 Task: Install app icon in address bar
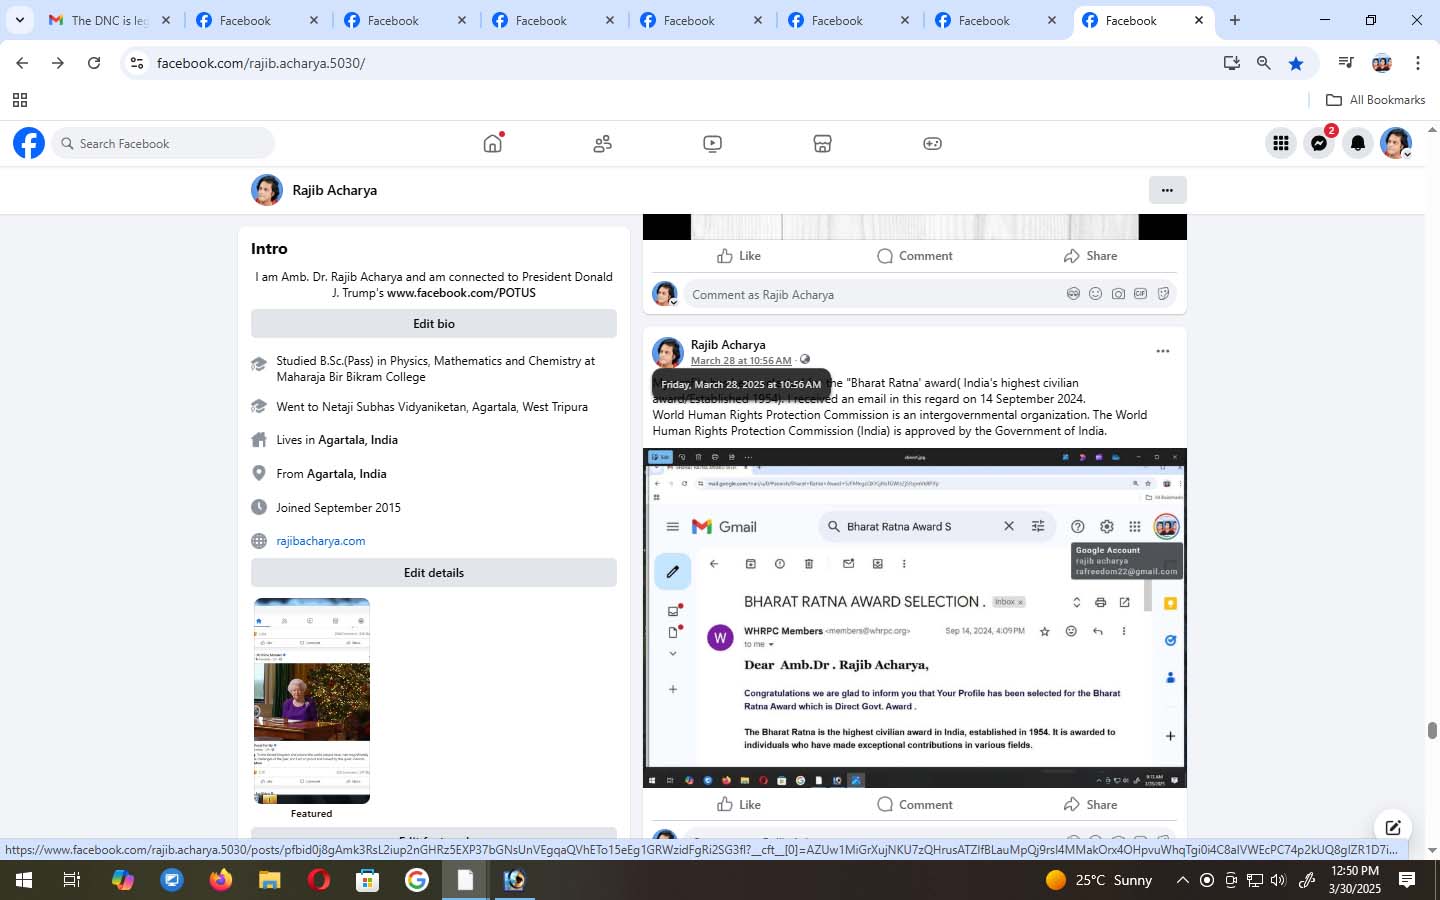[1232, 63]
